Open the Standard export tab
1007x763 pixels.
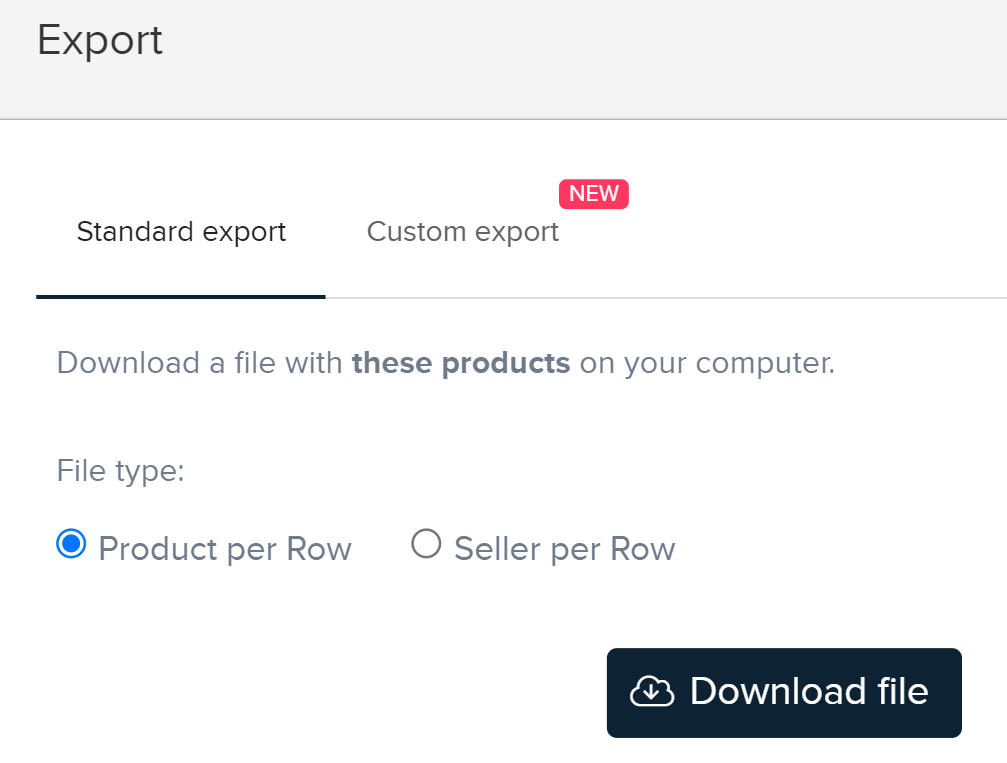tap(181, 232)
